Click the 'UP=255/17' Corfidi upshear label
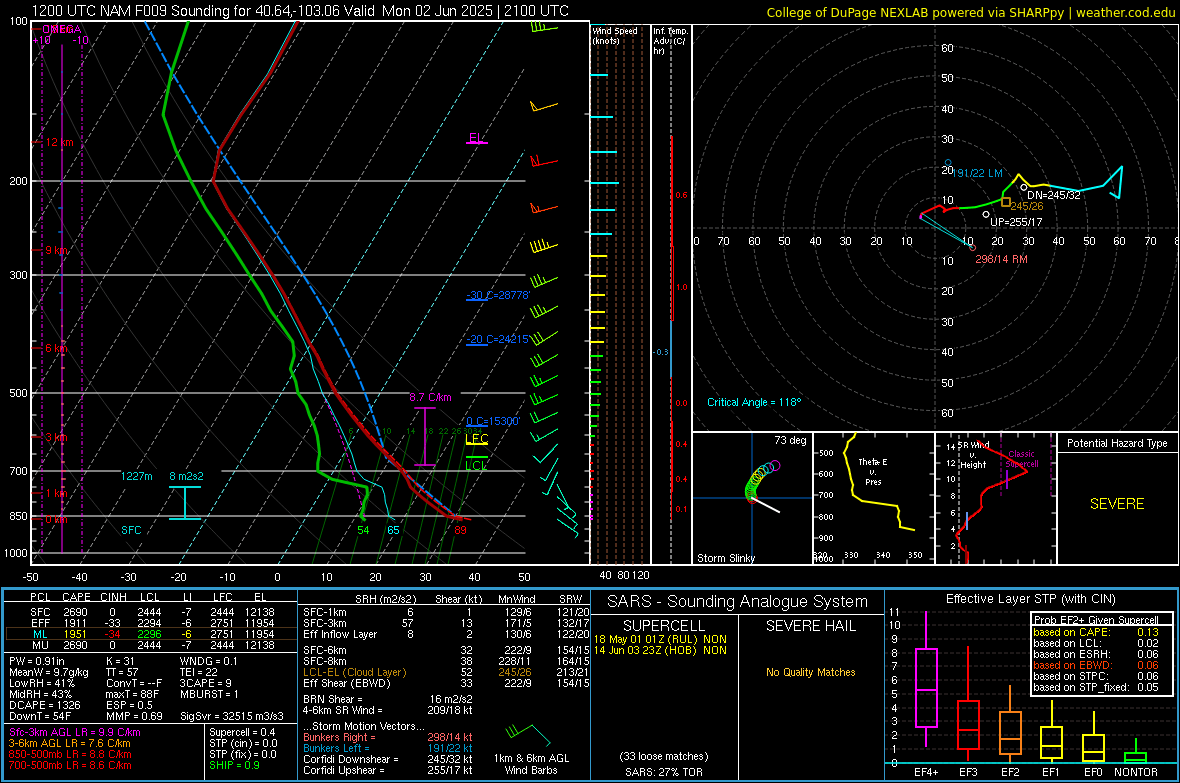The width and height of the screenshot is (1180, 783). [1016, 222]
